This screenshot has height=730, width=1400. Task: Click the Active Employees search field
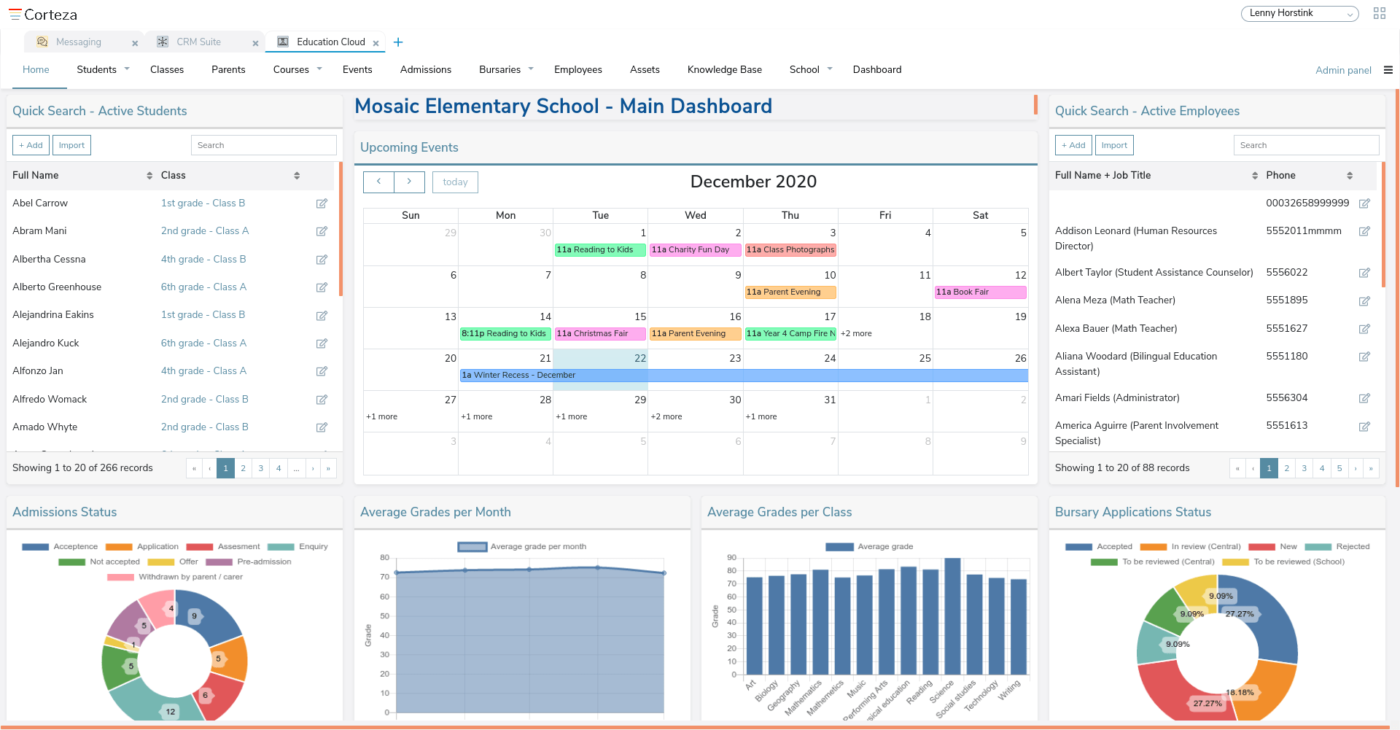click(1306, 145)
